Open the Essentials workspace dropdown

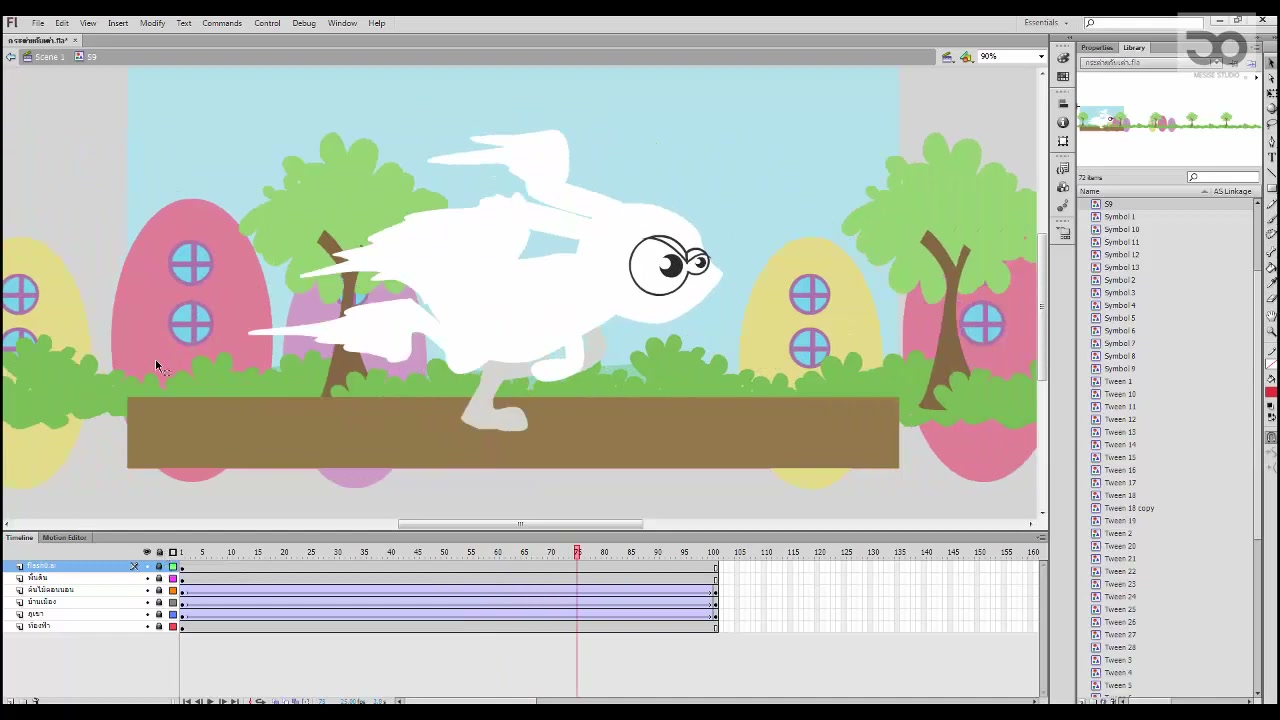[1046, 23]
